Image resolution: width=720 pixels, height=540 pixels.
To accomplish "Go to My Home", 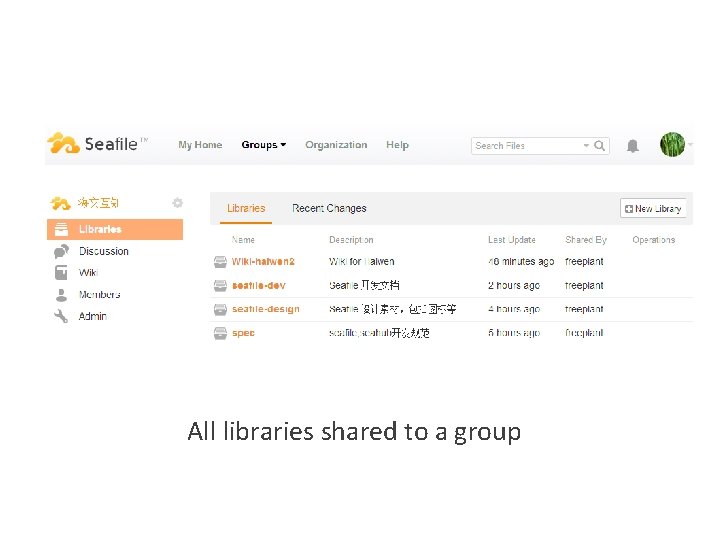I will point(200,145).
